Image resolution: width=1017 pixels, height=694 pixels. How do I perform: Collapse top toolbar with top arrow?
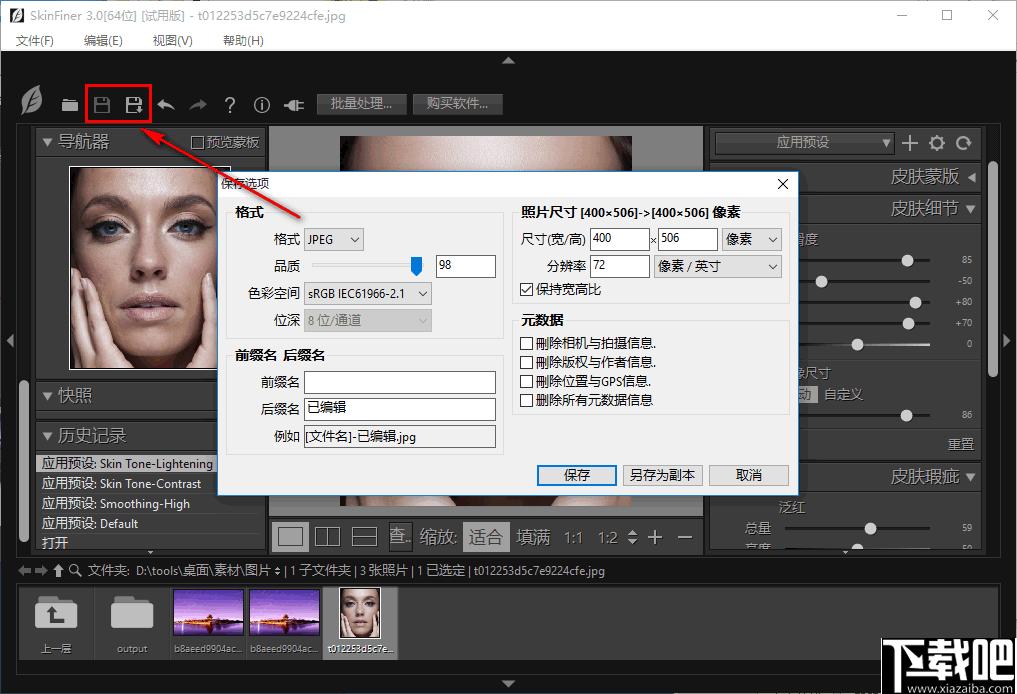click(508, 60)
